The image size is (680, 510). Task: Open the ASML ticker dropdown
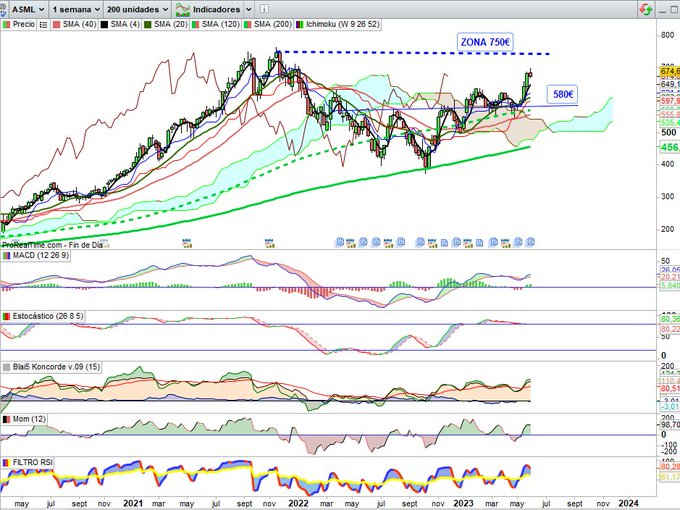27,9
